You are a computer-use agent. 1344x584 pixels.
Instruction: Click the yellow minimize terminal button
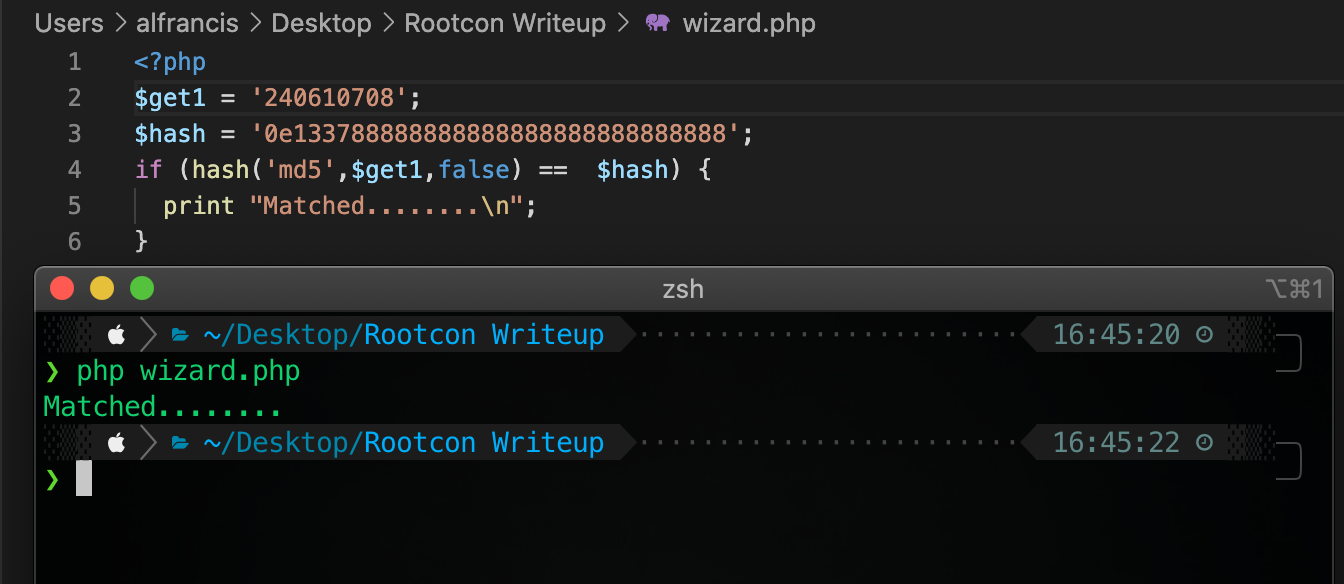click(102, 289)
